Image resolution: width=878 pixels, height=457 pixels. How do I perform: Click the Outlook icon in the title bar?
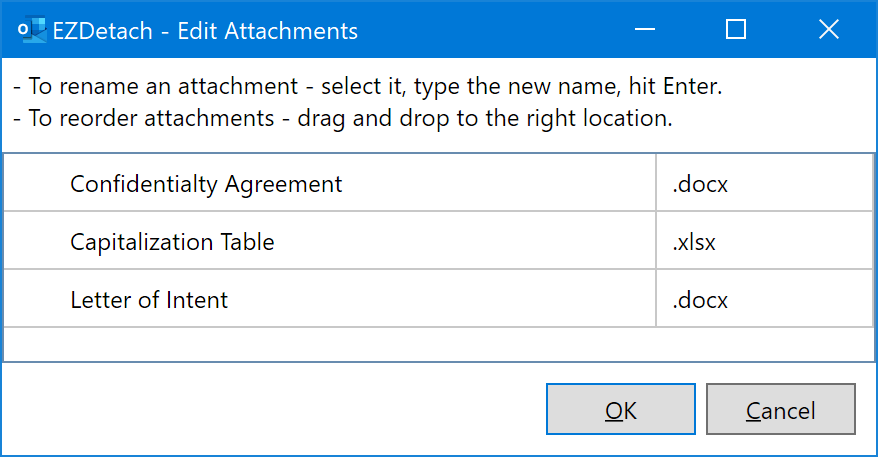click(x=32, y=30)
